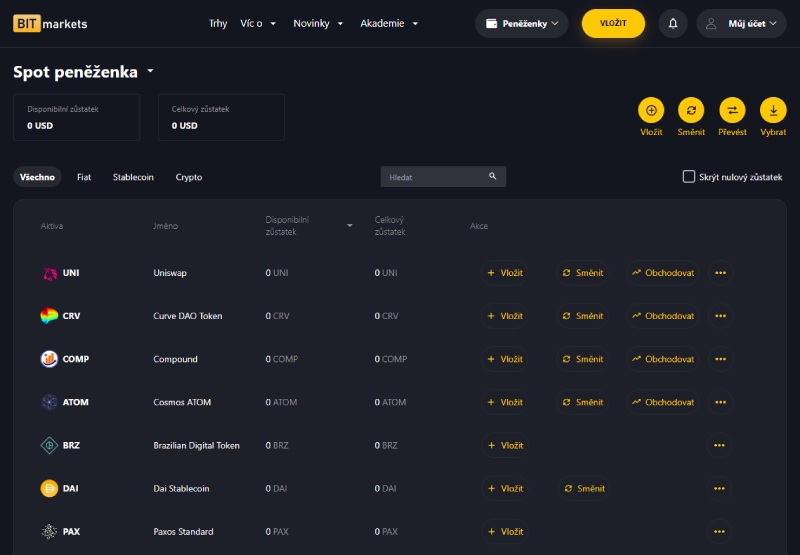The height and width of the screenshot is (555, 800).
Task: Open more options for UNI row
Action: click(x=720, y=273)
